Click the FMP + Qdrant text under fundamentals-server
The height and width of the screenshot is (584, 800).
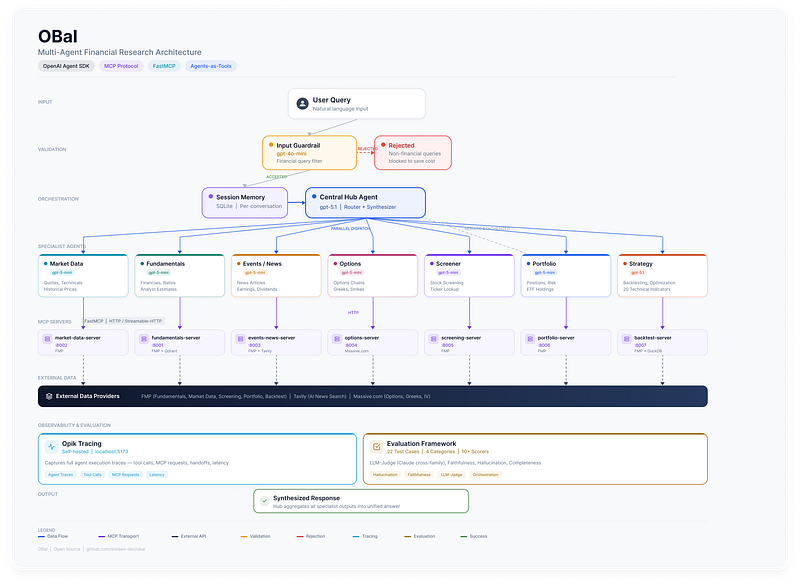tap(164, 351)
